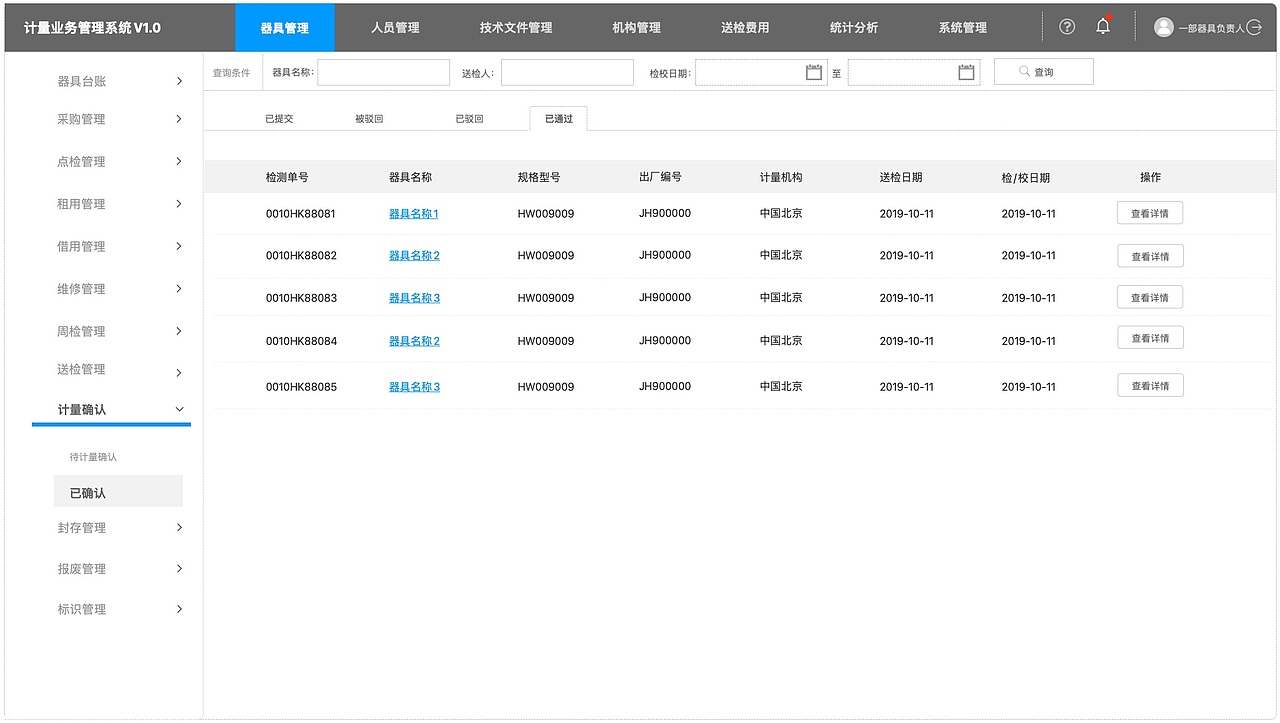This screenshot has width=1280, height=723.
Task: Click the 出厂编号 column header
Action: [660, 177]
